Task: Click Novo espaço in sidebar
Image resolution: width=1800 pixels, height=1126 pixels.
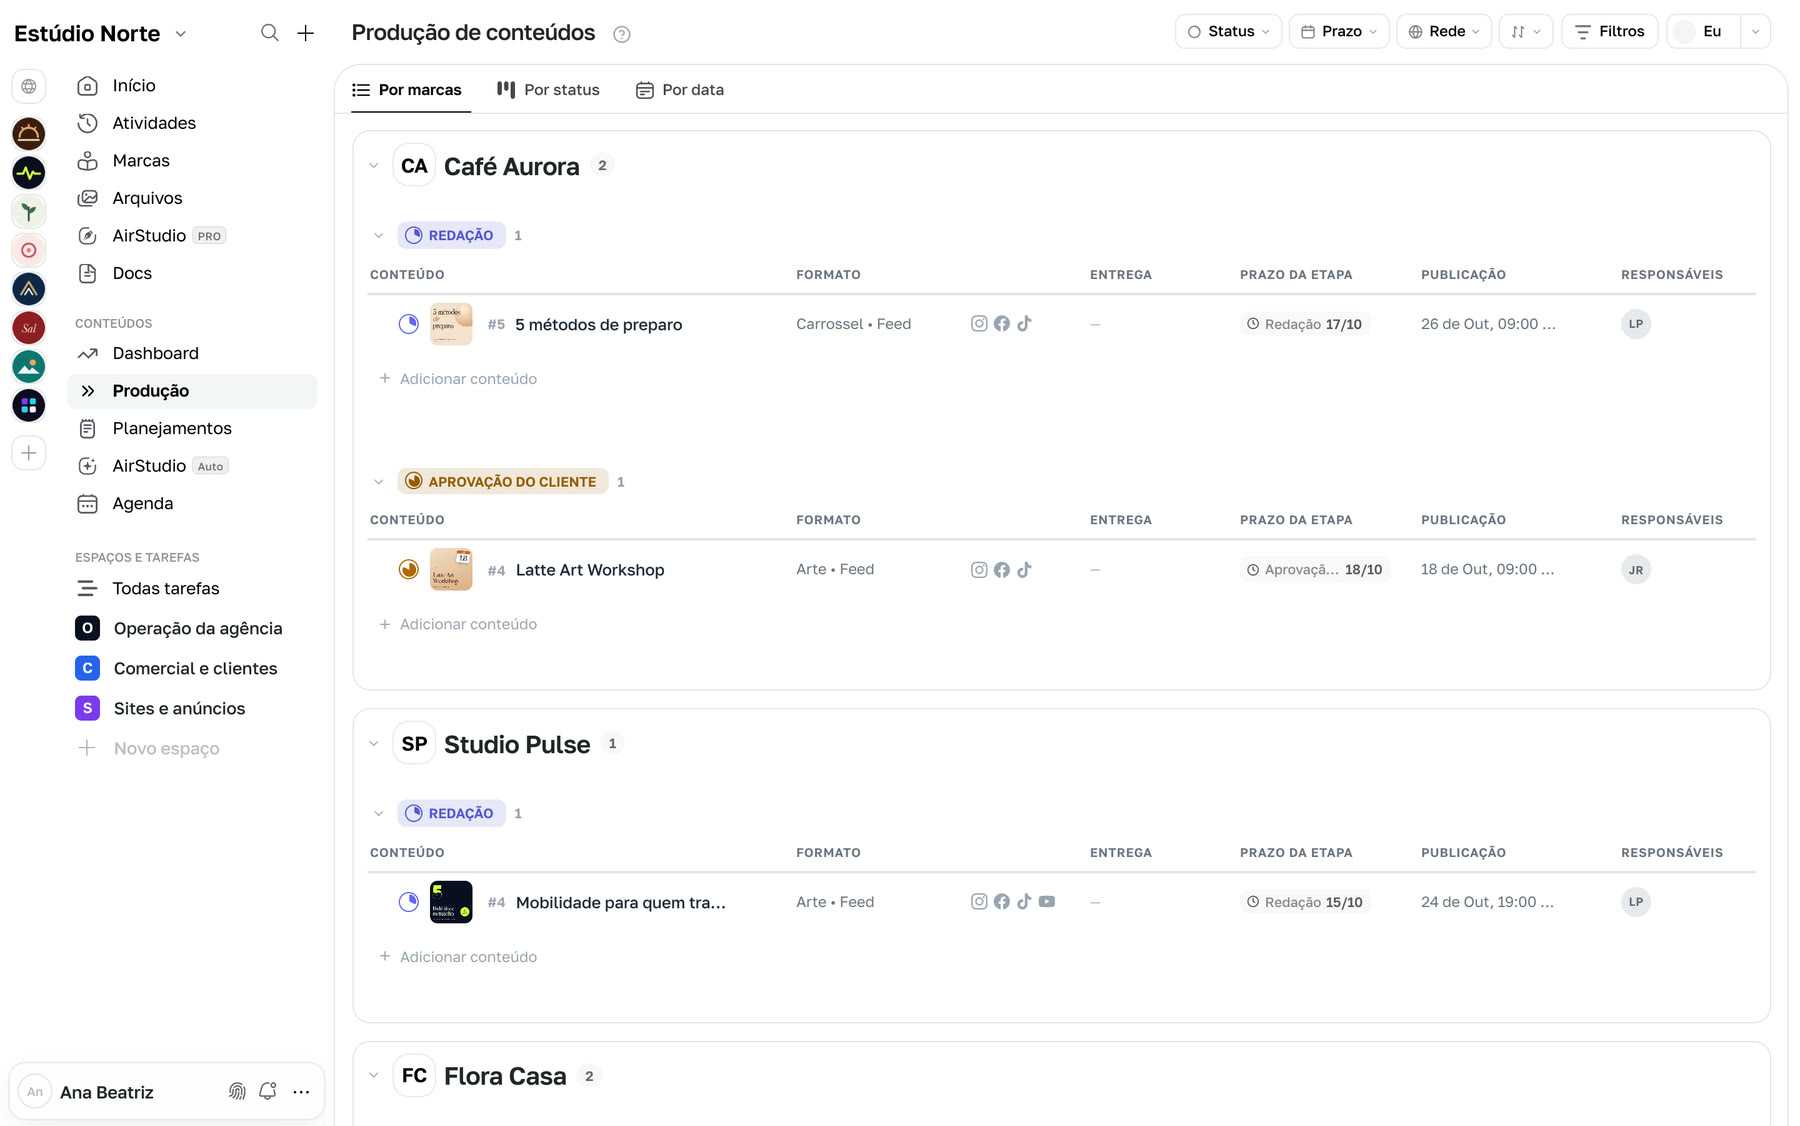Action: coord(148,749)
